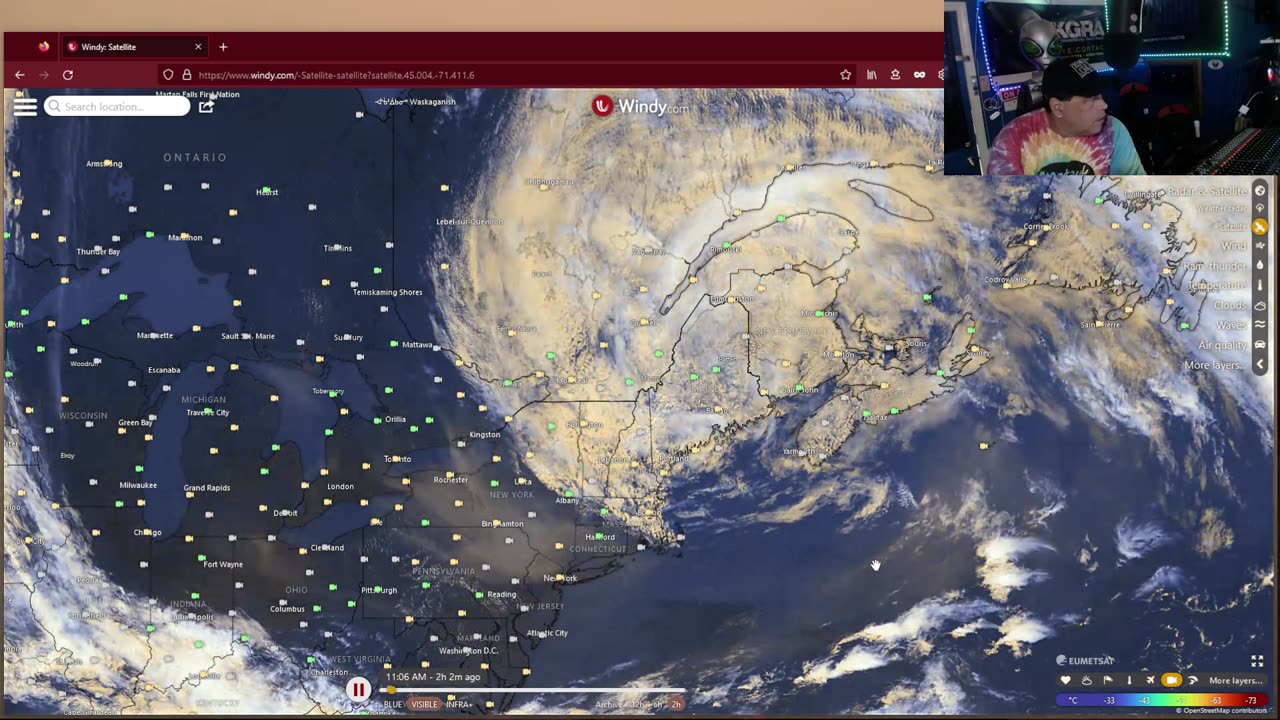Click the 'Radar & Satellite' text label
This screenshot has width=1280, height=720.
click(x=1209, y=191)
